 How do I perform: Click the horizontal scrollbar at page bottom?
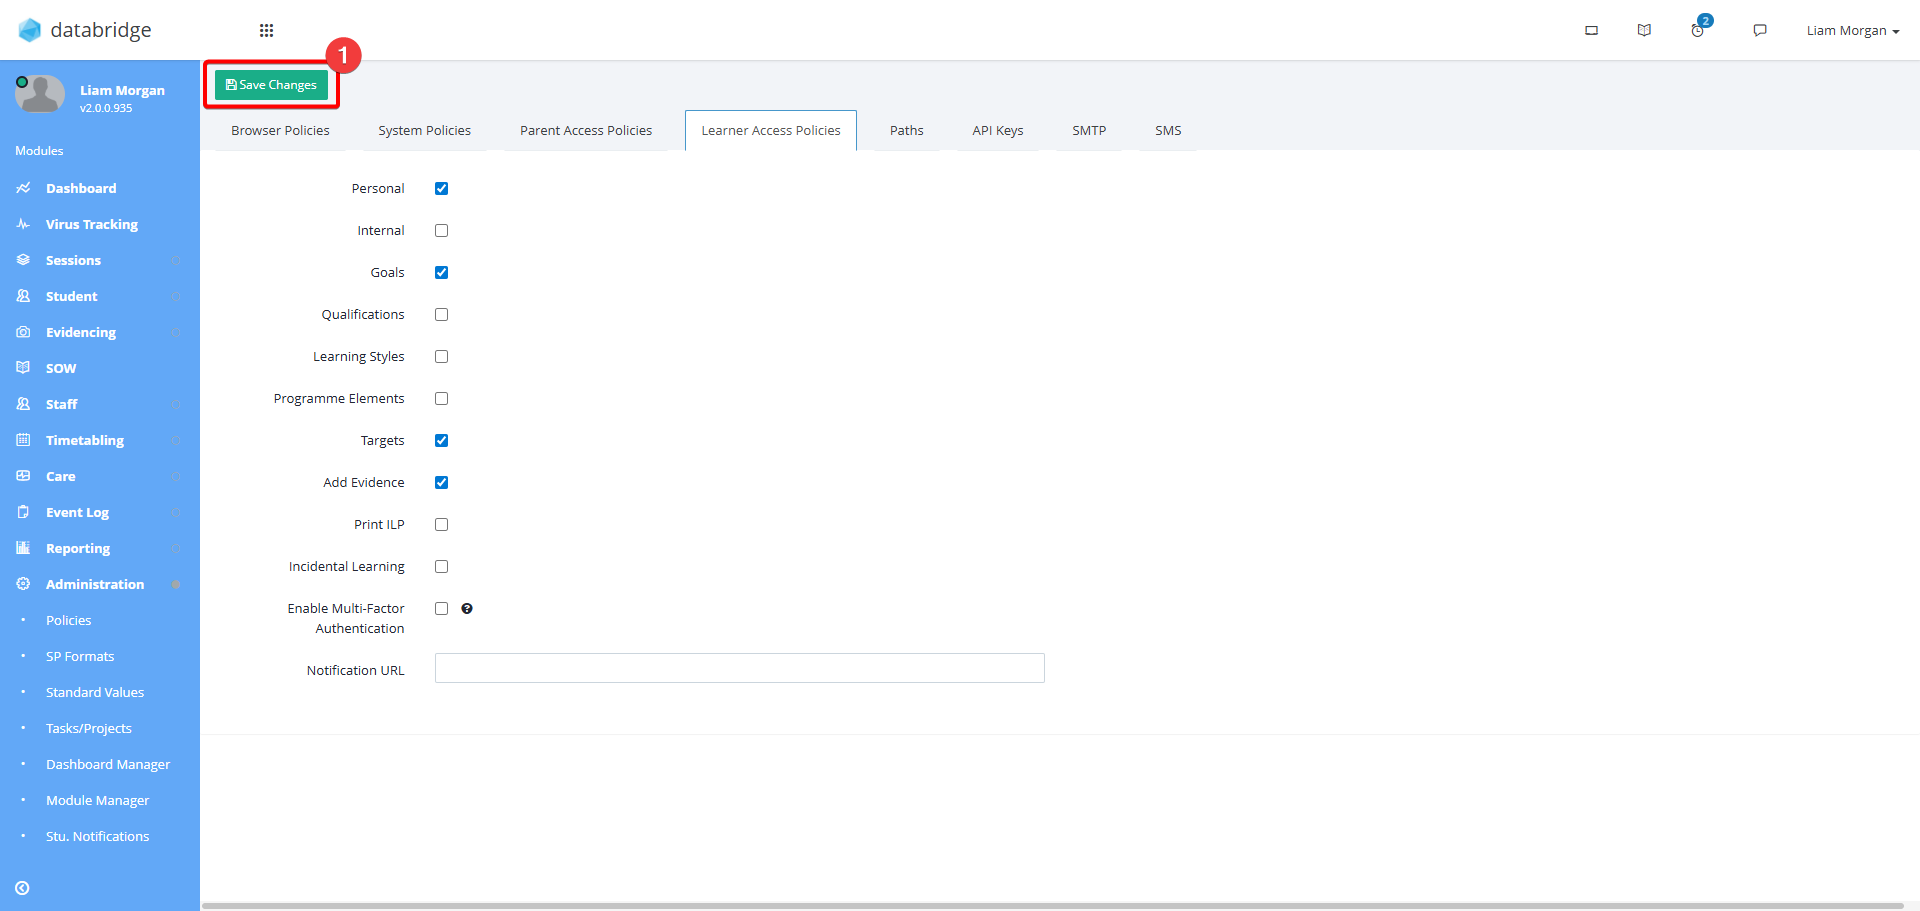pyautogui.click(x=1053, y=906)
